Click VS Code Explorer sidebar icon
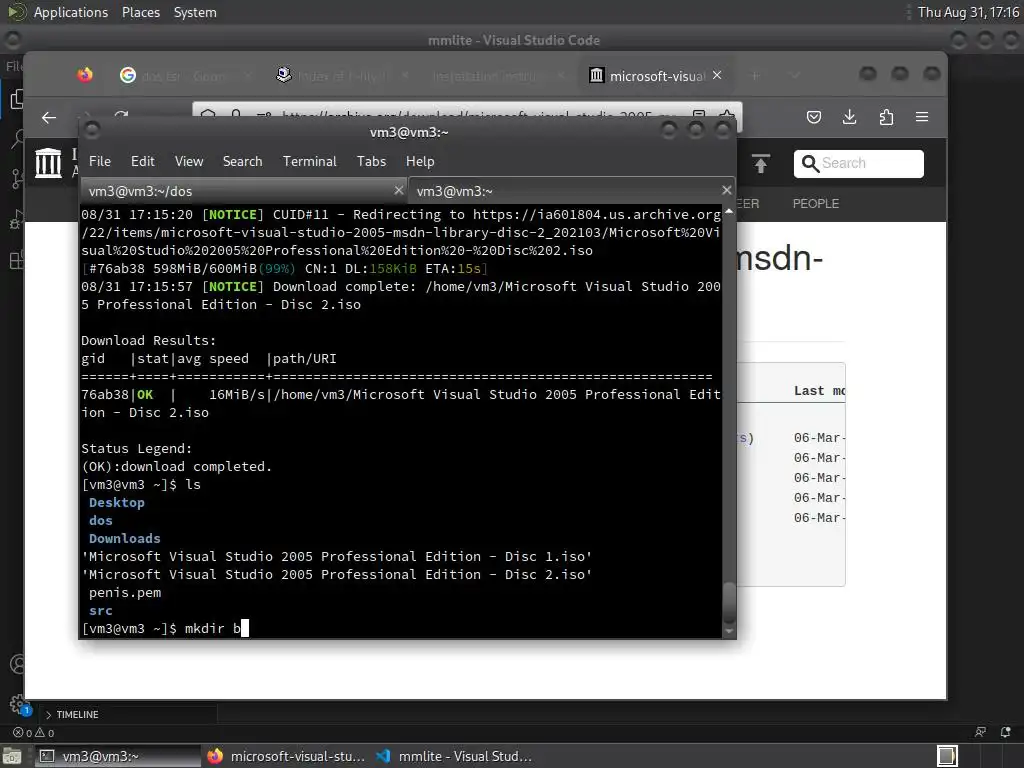The width and height of the screenshot is (1024, 768). [16, 100]
